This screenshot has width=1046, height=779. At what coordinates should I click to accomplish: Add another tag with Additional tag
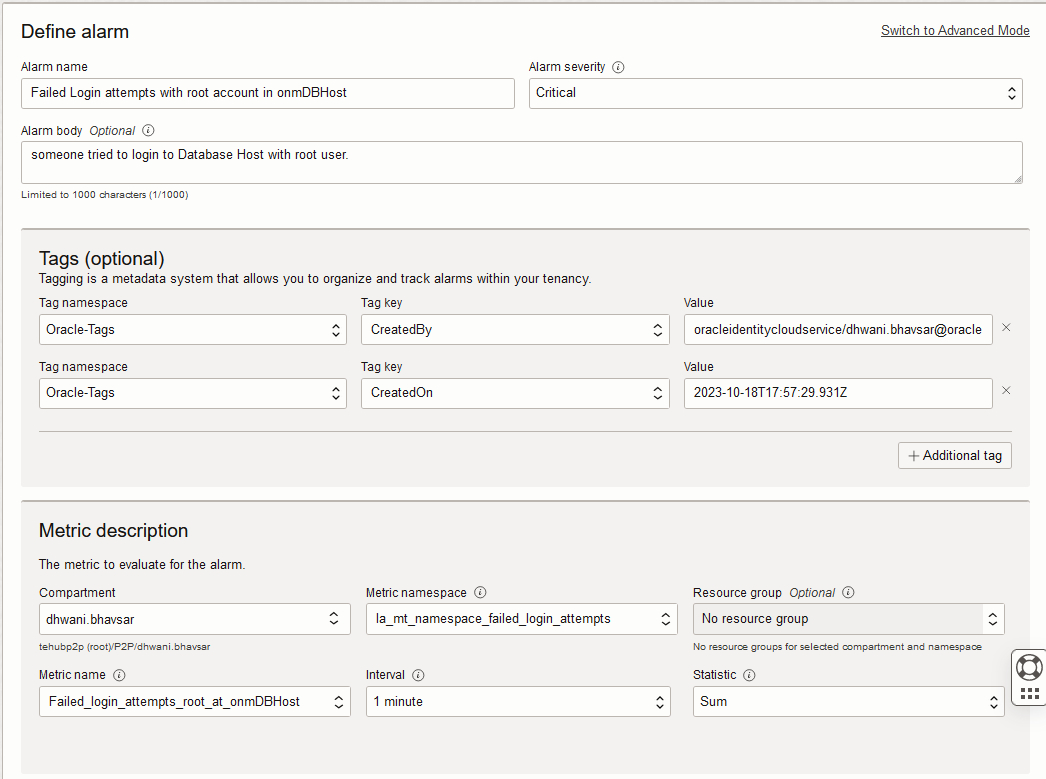pyautogui.click(x=955, y=456)
